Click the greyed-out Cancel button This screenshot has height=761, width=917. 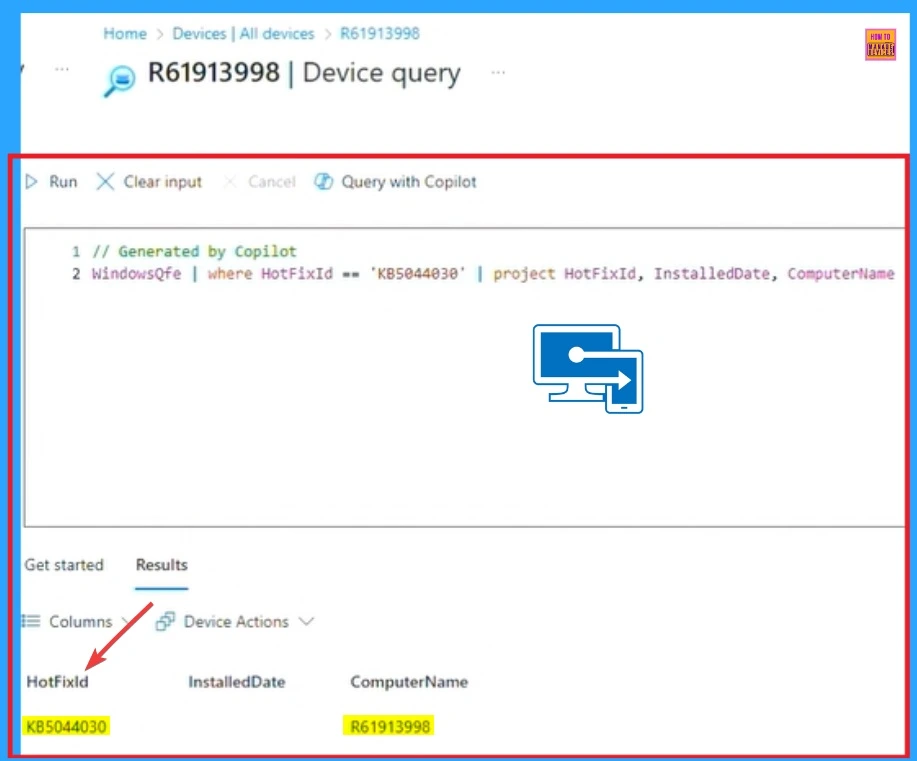[x=260, y=182]
